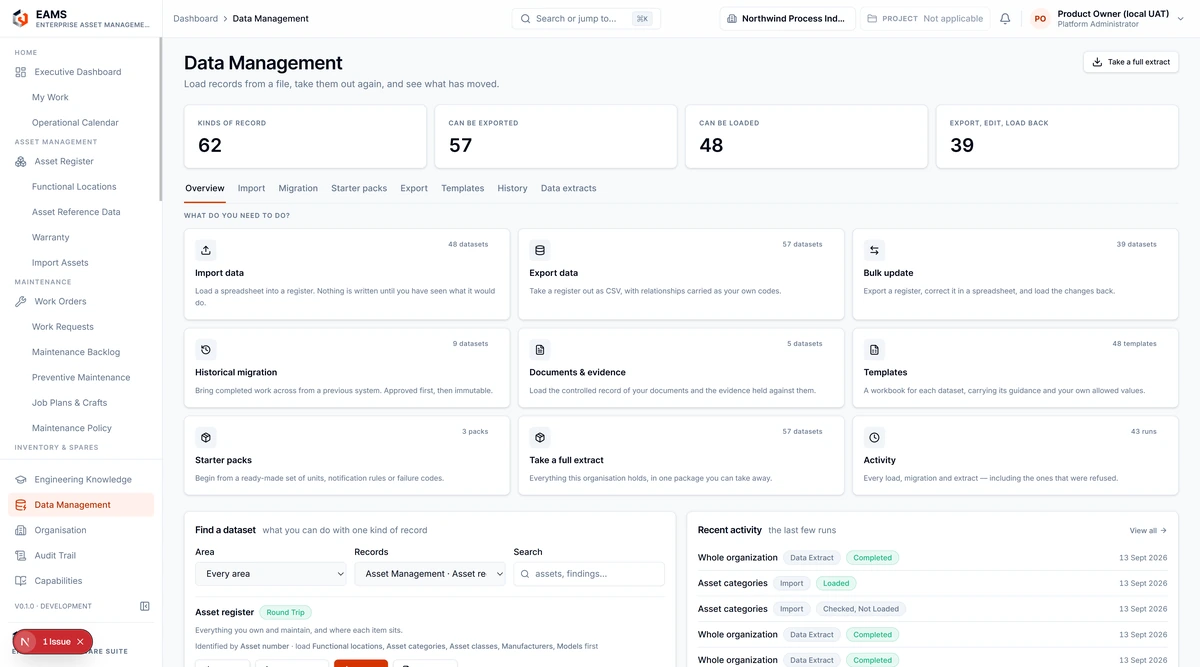The image size is (1200, 667).
Task: Click the Round Trip badge on Asset register
Action: click(285, 612)
